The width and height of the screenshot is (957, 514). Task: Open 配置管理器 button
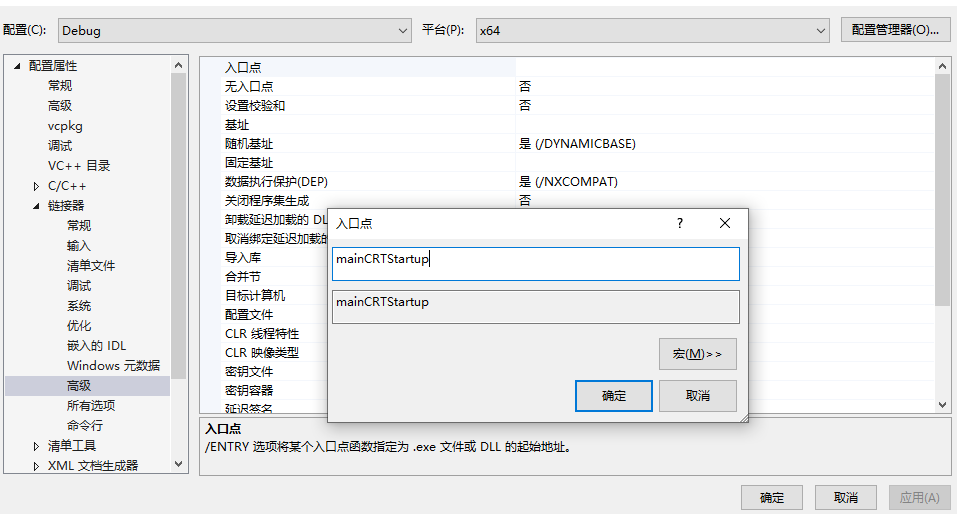[x=895, y=30]
